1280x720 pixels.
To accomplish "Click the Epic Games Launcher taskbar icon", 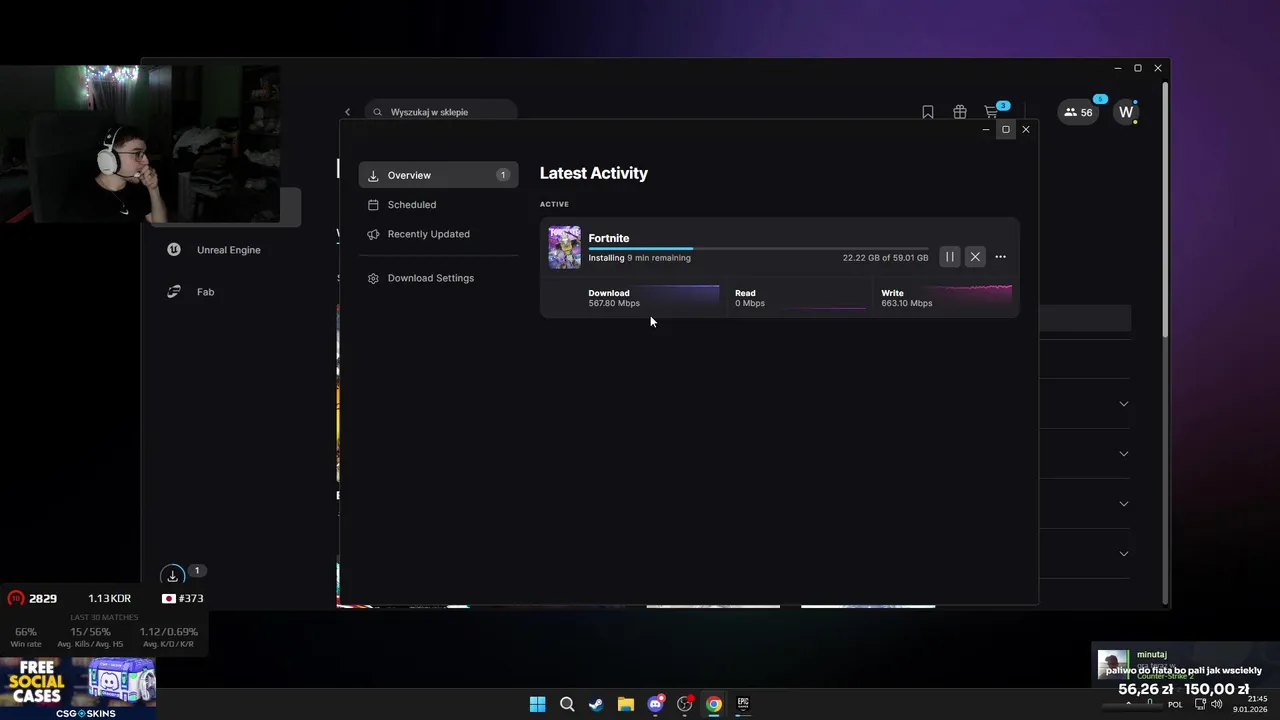I will coord(743,704).
